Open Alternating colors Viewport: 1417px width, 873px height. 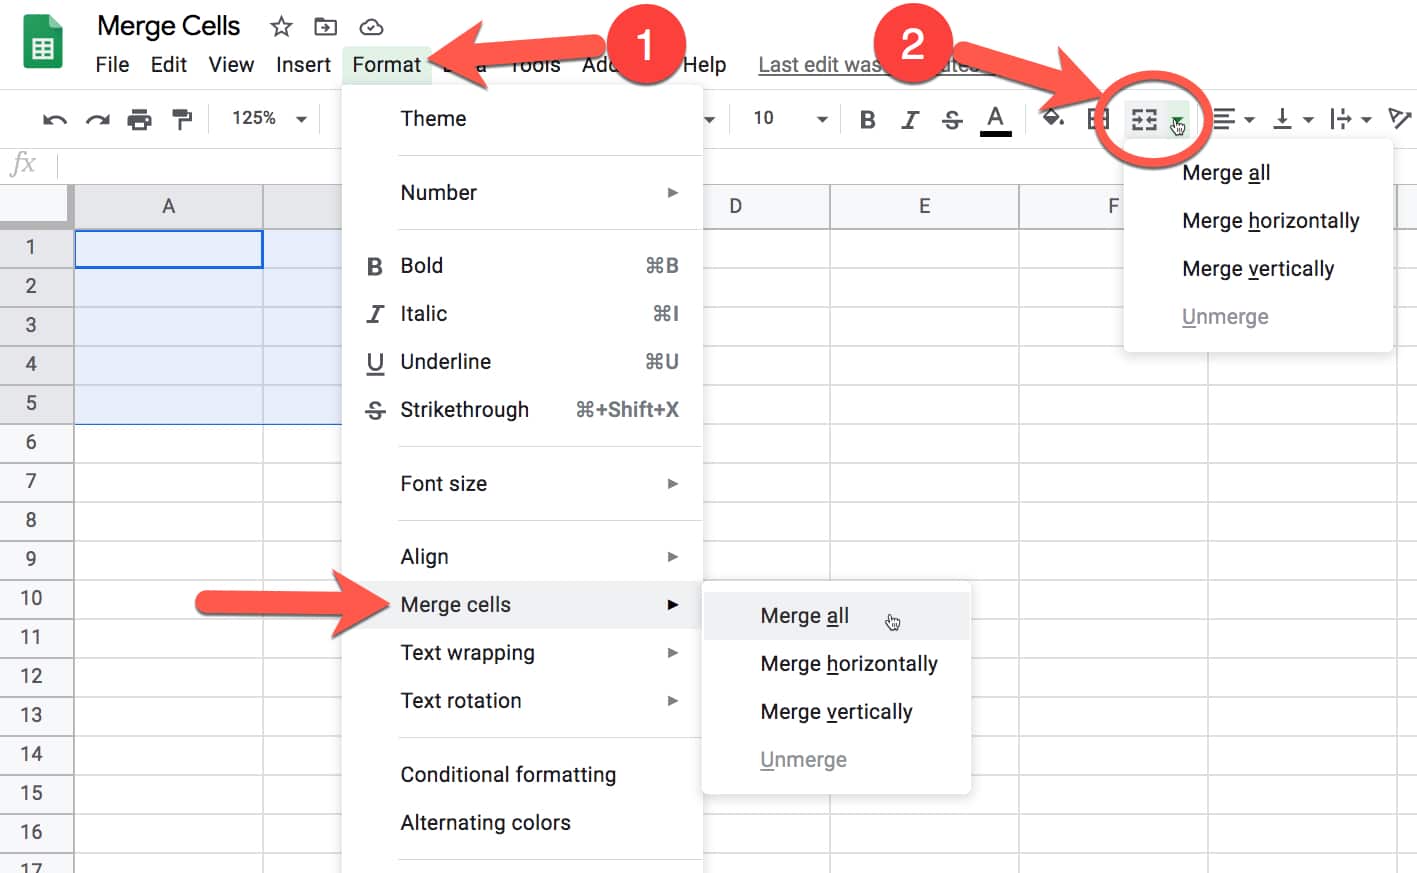522,823
